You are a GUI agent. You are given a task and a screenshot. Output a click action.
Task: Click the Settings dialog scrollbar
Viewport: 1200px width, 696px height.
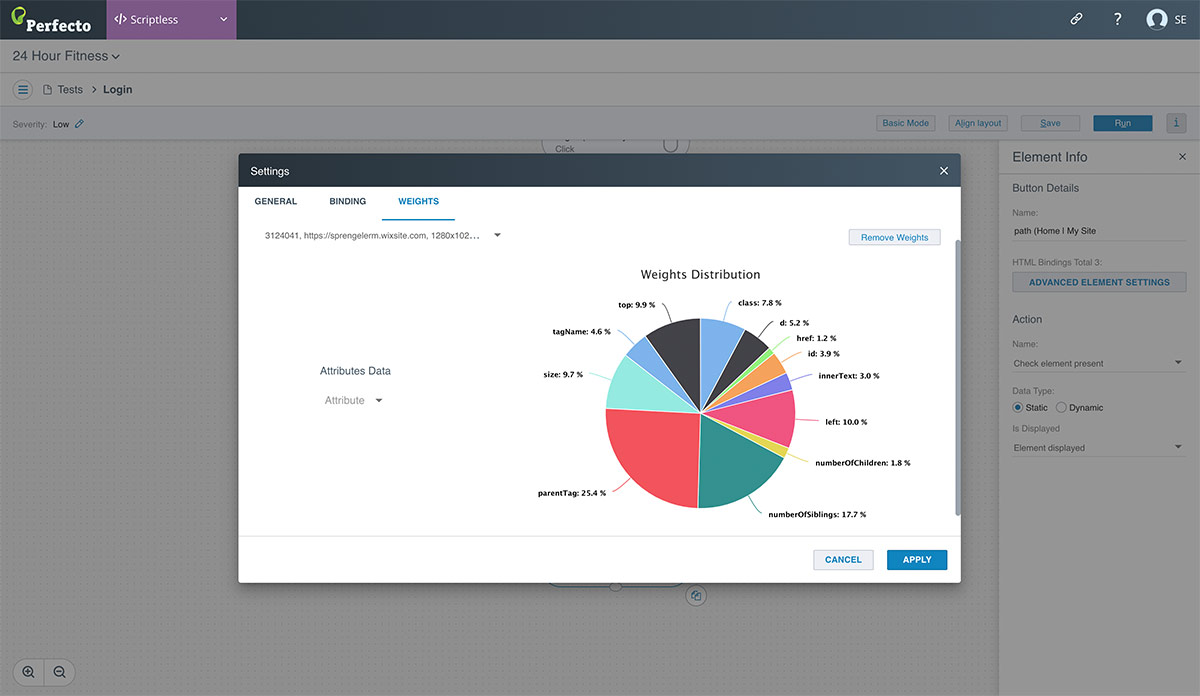(958, 378)
